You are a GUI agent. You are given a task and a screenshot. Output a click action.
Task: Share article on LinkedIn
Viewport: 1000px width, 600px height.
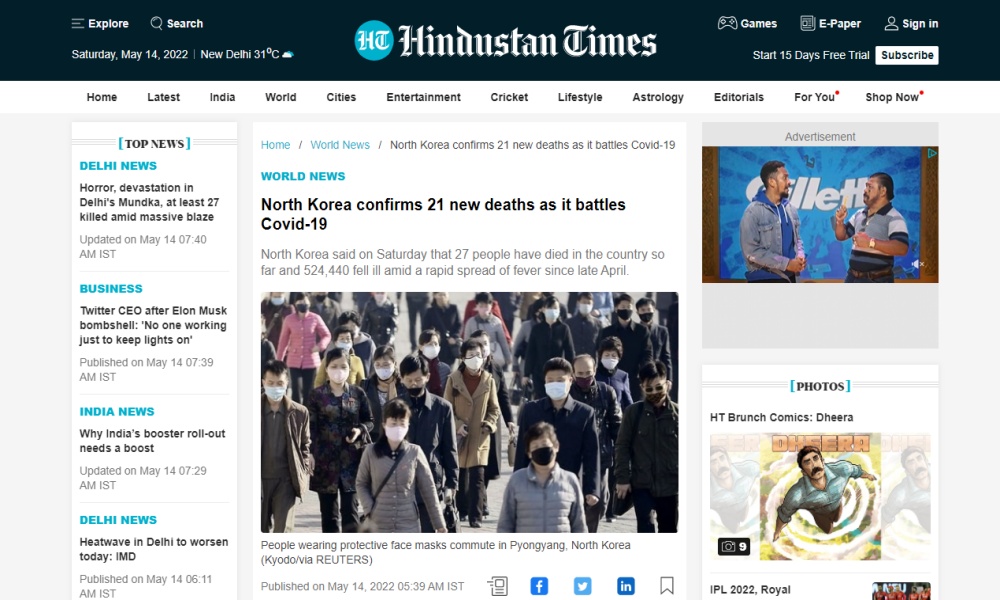625,586
